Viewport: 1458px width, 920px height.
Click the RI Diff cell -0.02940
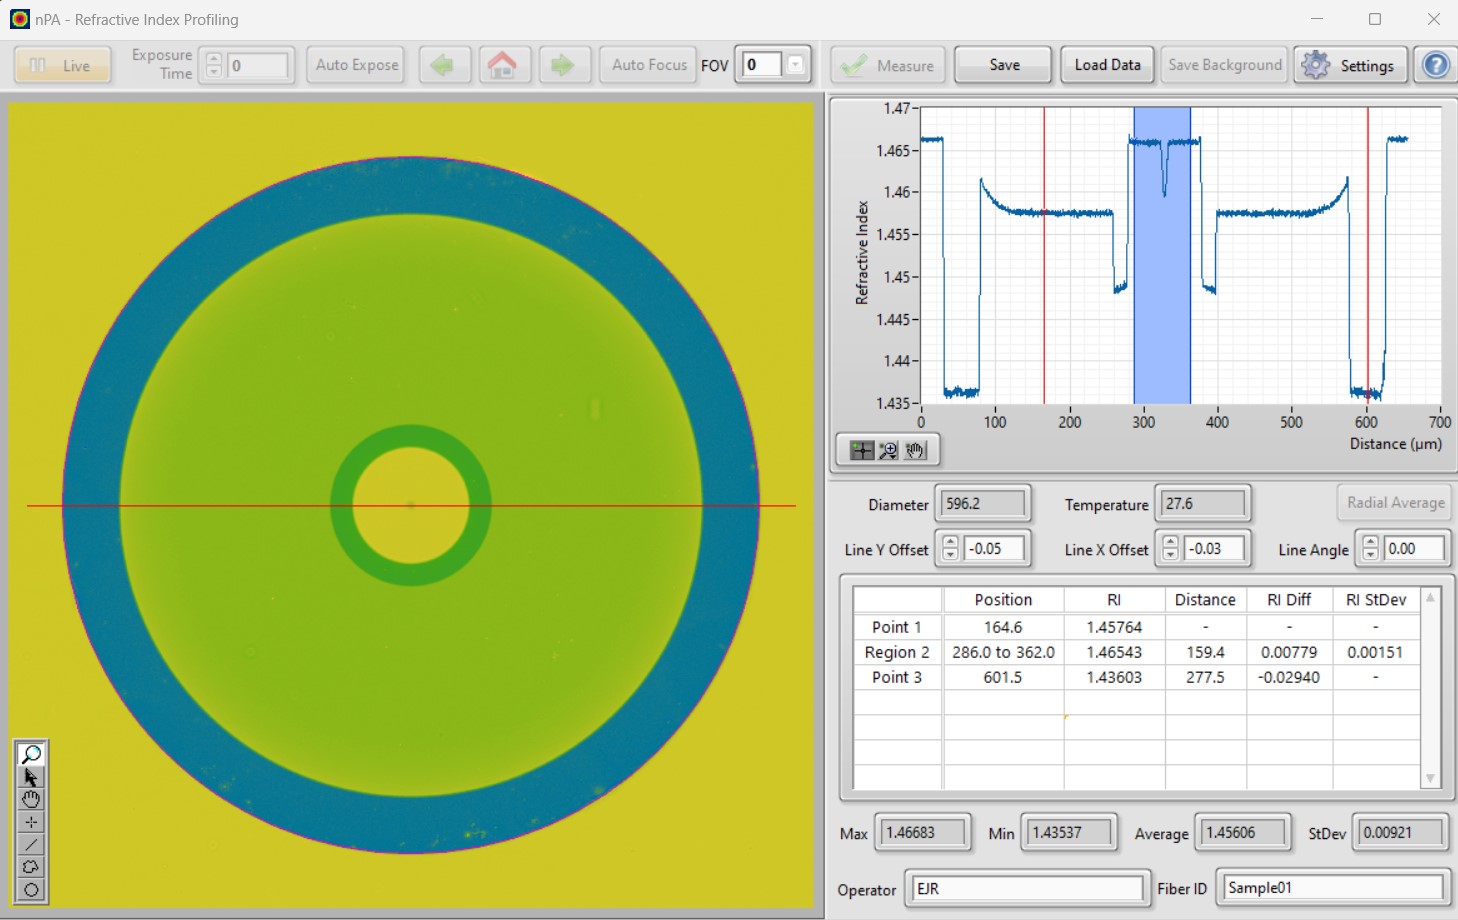click(1289, 677)
